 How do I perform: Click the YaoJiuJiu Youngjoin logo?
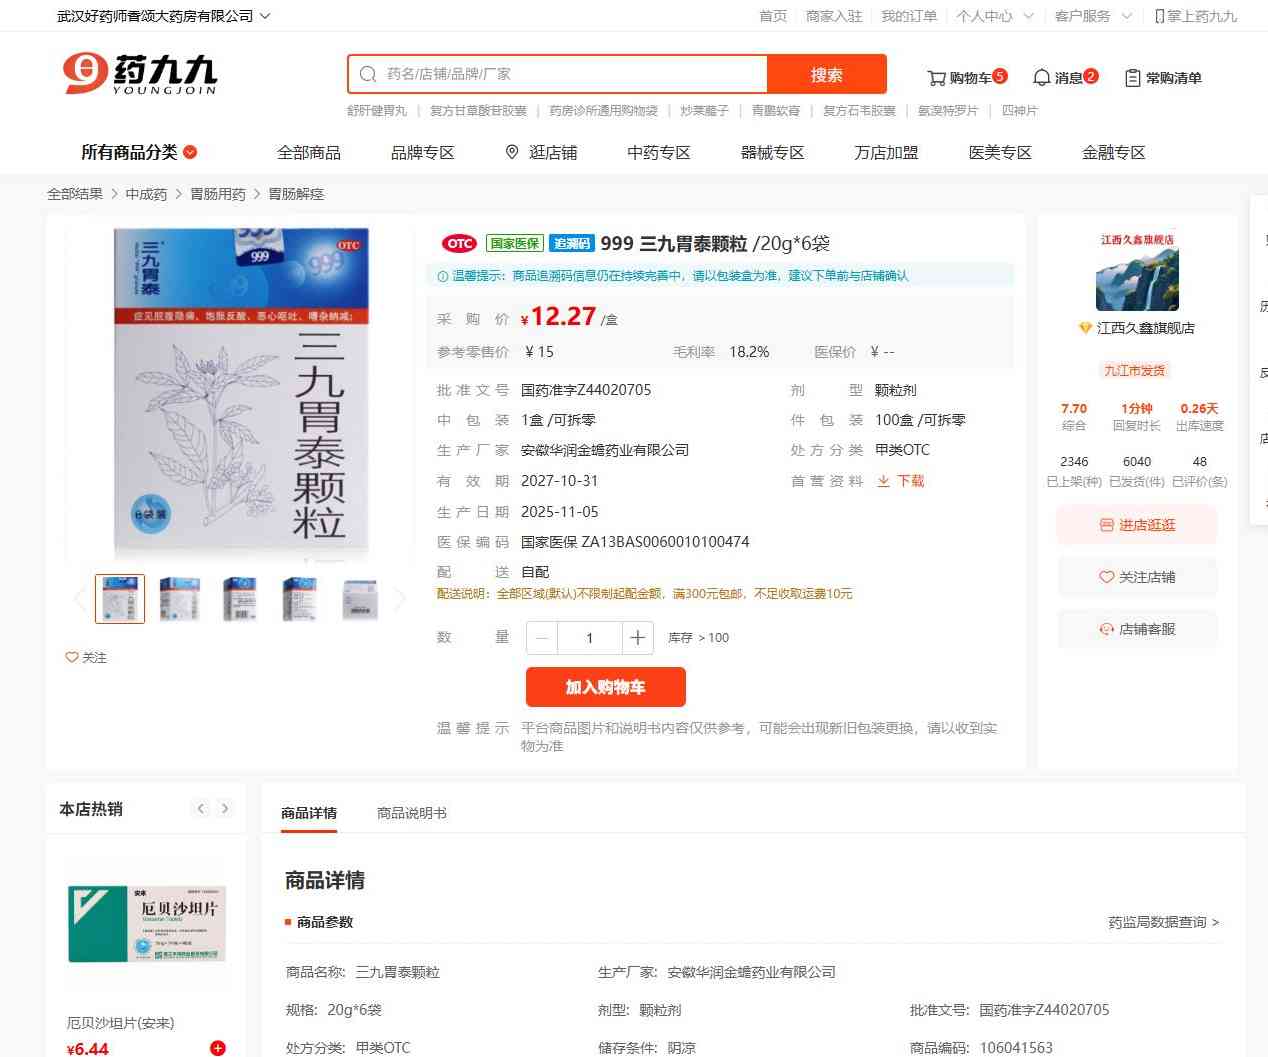[140, 74]
